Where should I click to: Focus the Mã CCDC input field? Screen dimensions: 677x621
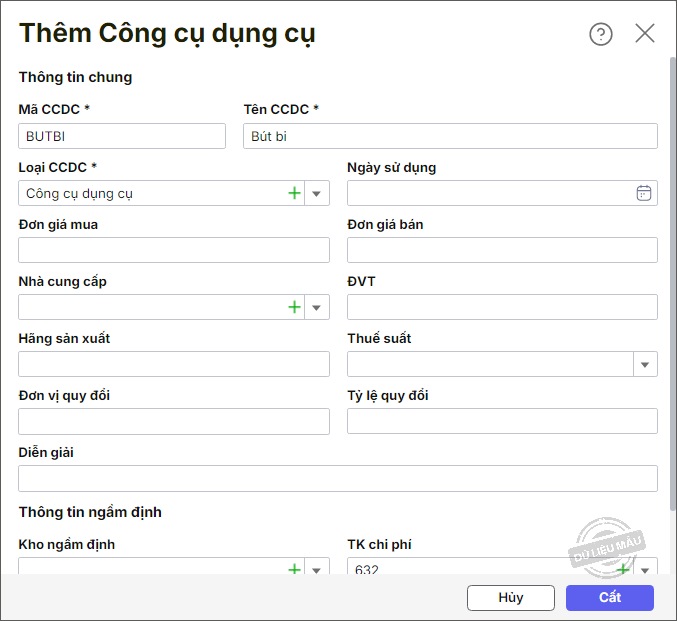point(122,136)
